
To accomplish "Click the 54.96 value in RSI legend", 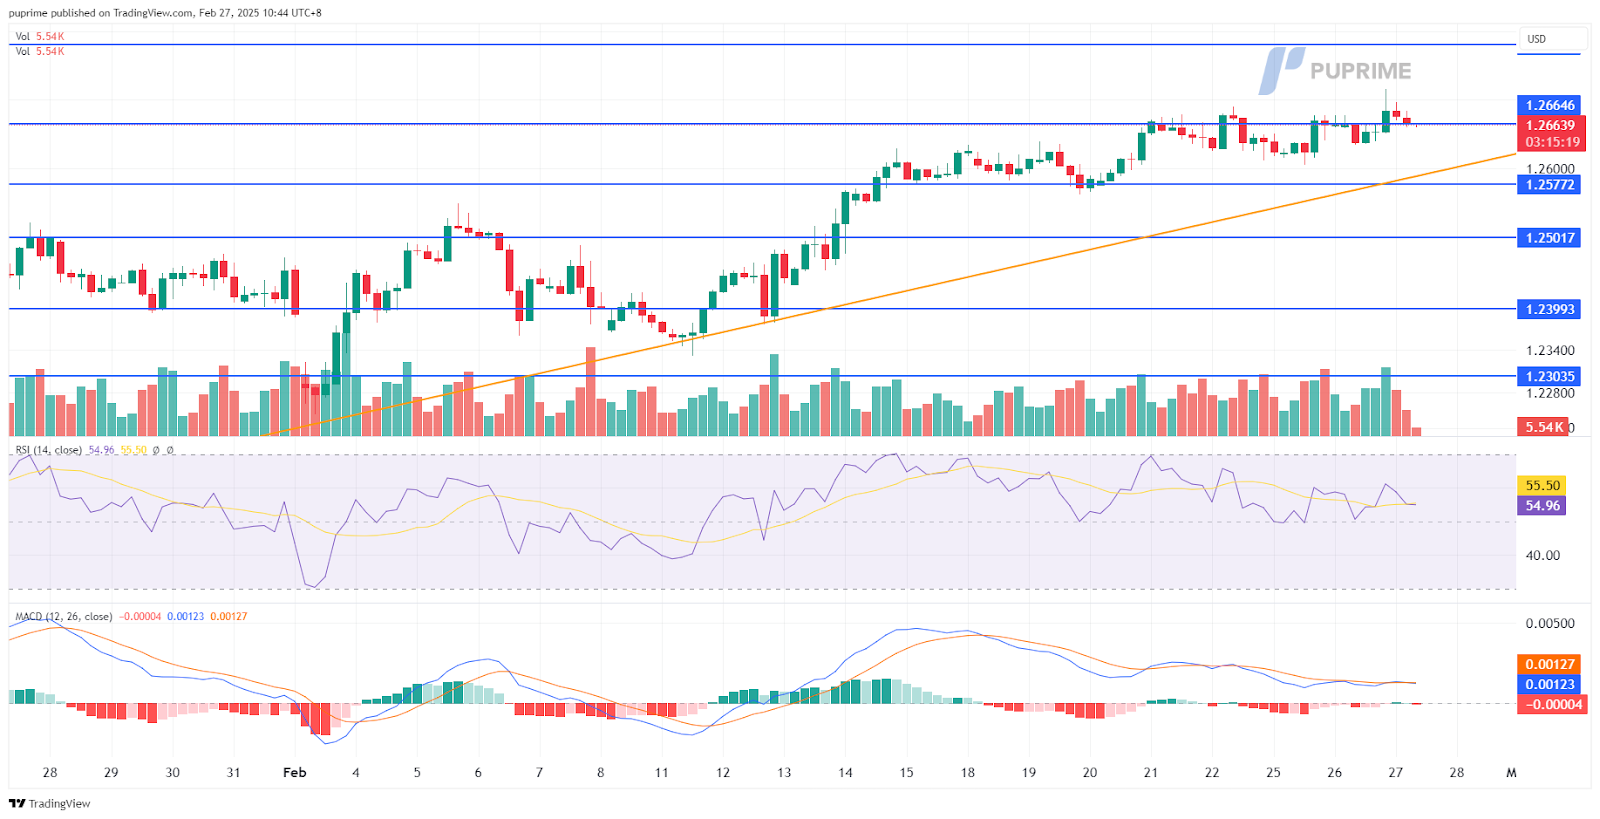I will [x=101, y=450].
